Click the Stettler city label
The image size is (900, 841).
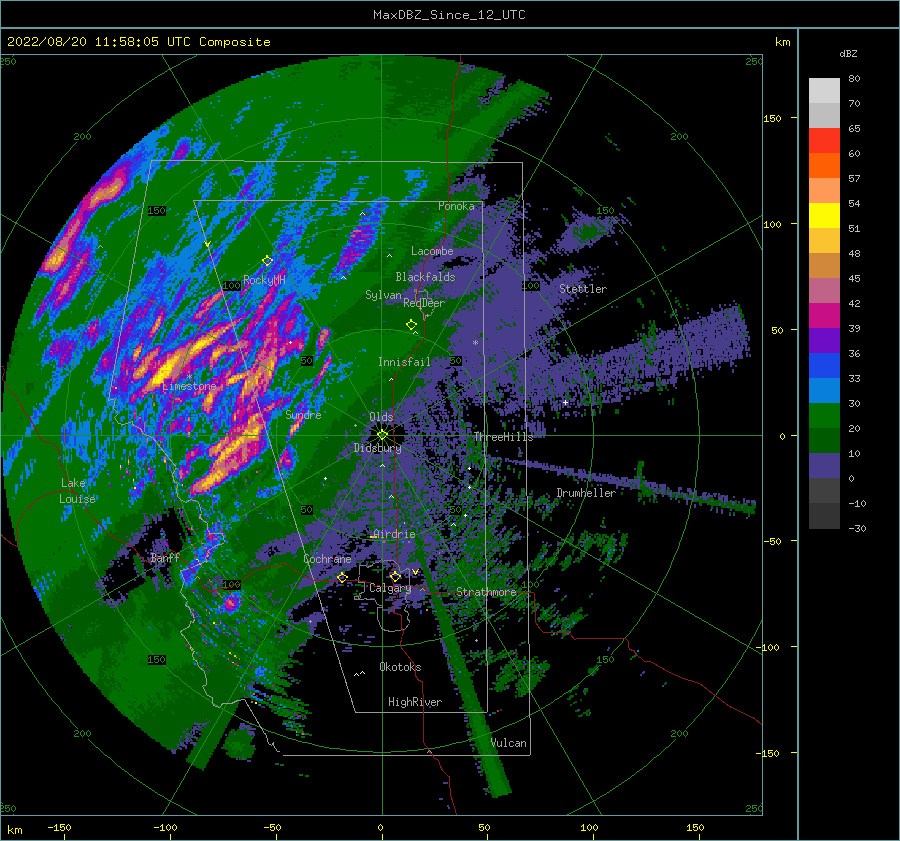(x=583, y=289)
